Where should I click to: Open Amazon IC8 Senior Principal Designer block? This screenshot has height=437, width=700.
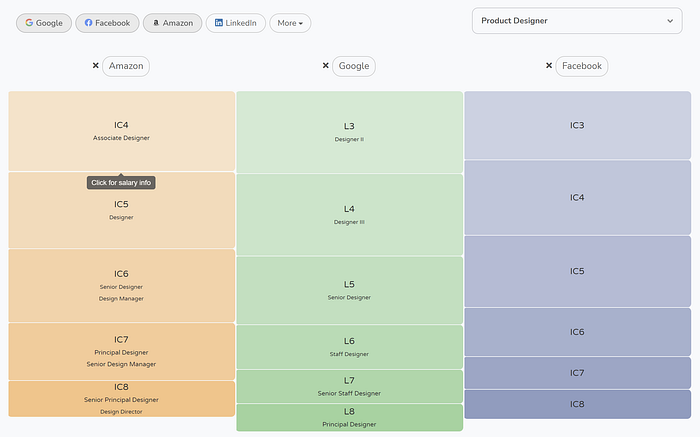pos(121,399)
